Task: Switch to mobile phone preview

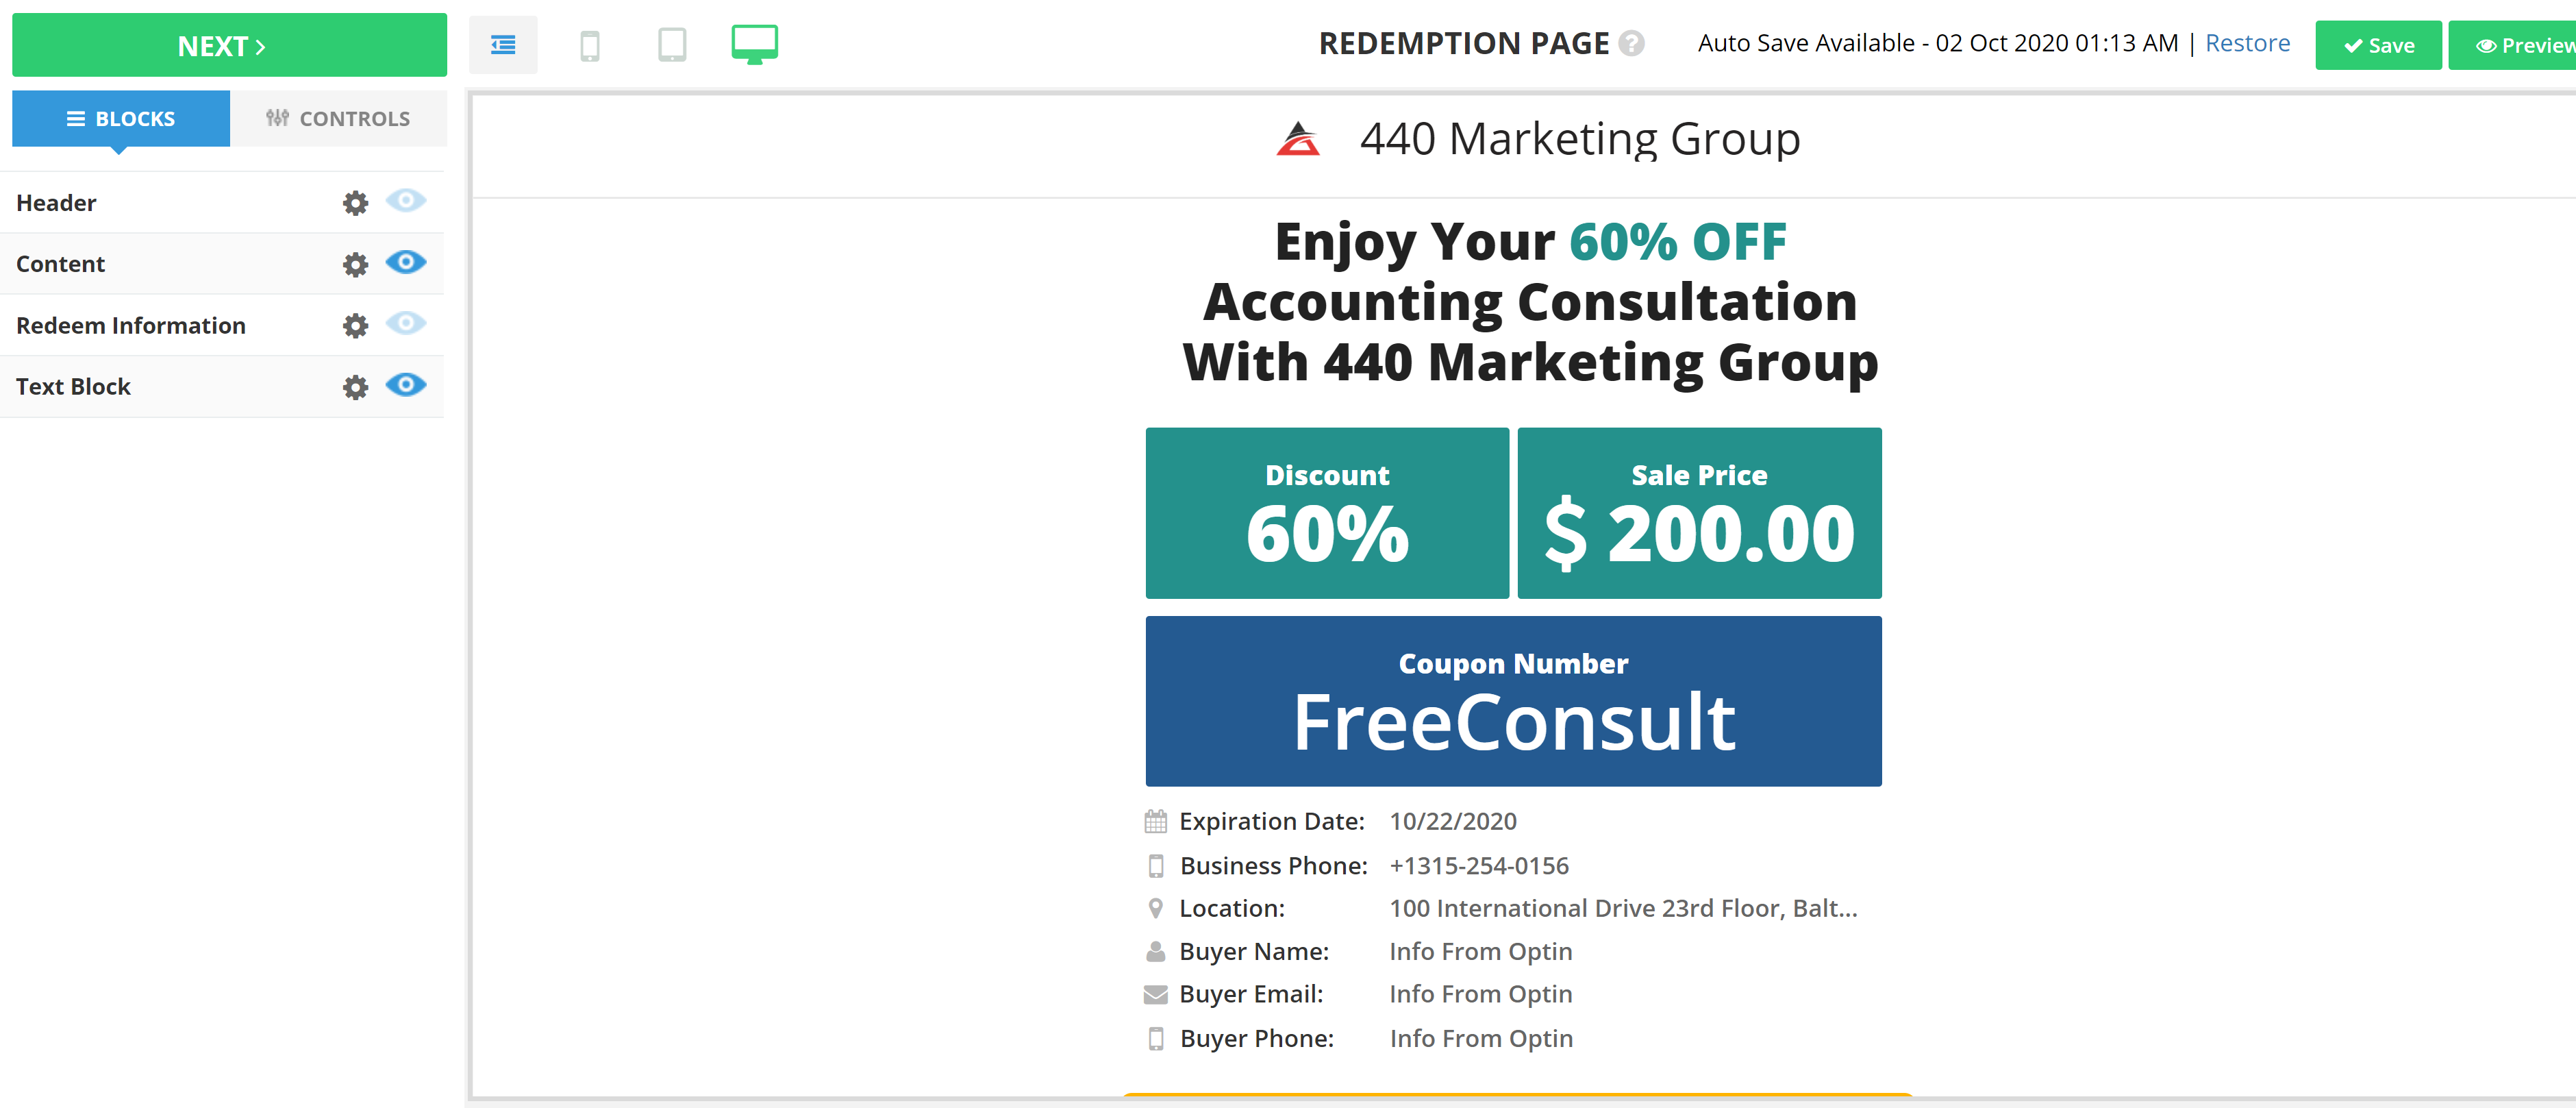Action: [x=590, y=45]
